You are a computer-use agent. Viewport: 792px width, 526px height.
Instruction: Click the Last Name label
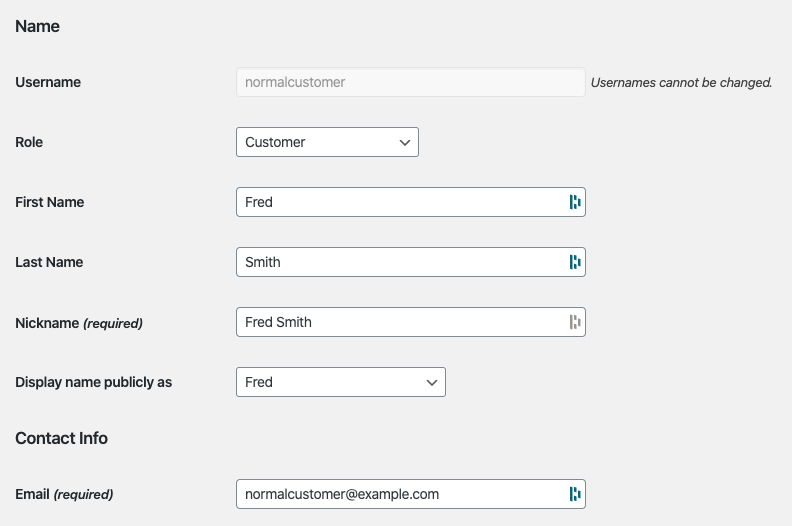click(x=49, y=262)
